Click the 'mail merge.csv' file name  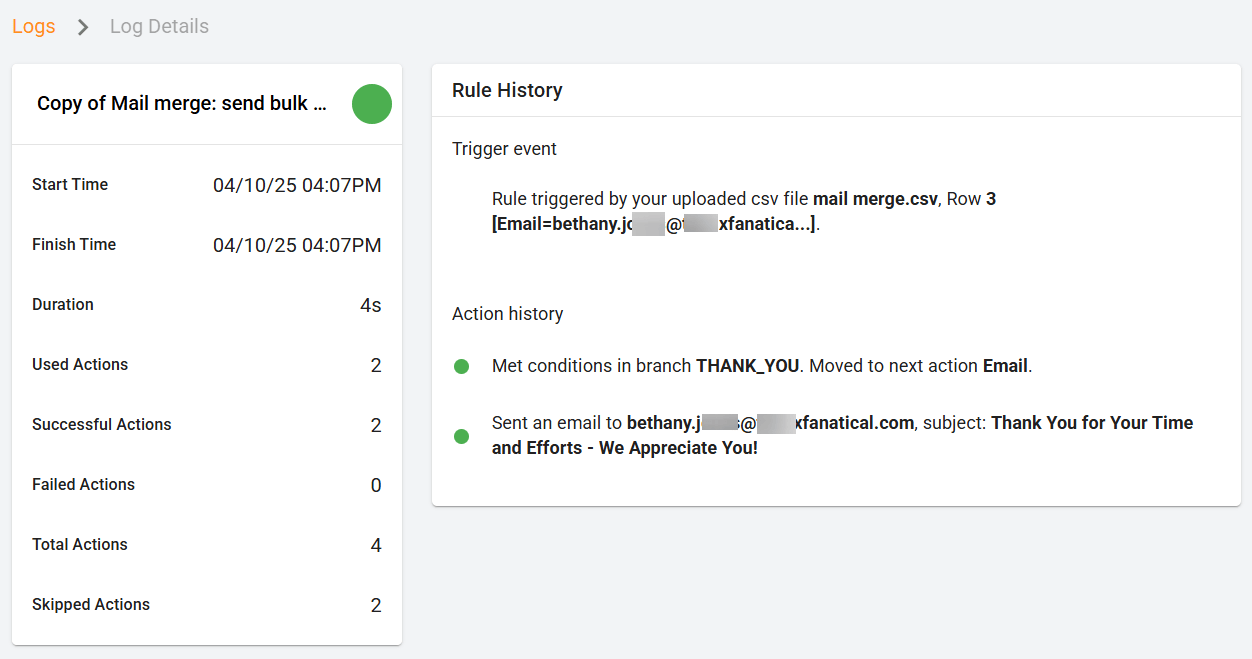pyautogui.click(x=875, y=199)
